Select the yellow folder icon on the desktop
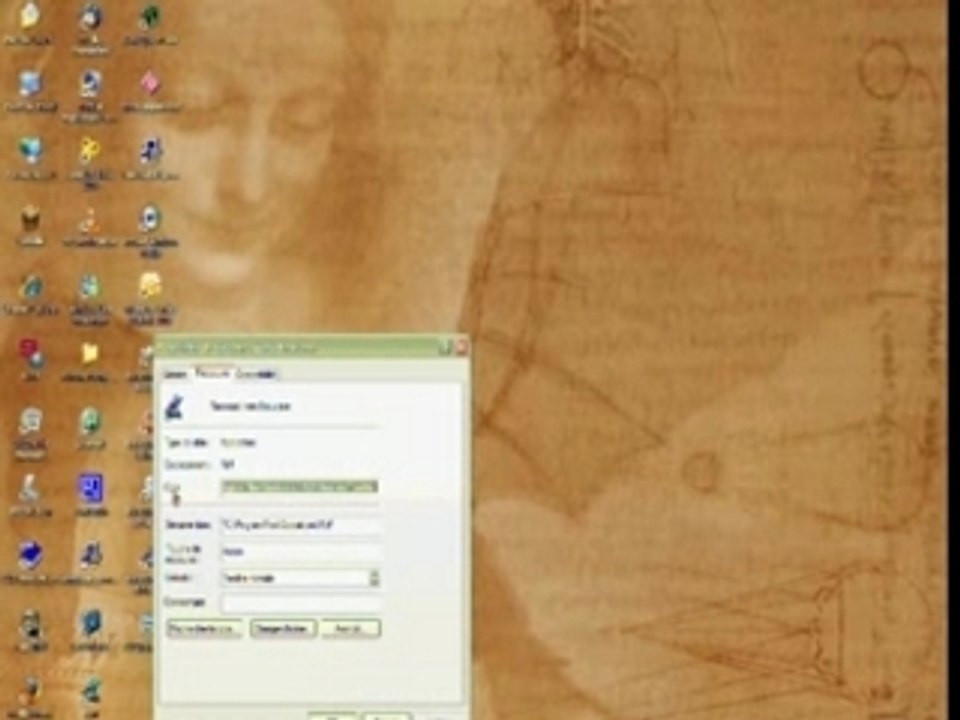This screenshot has width=960, height=720. (x=90, y=353)
